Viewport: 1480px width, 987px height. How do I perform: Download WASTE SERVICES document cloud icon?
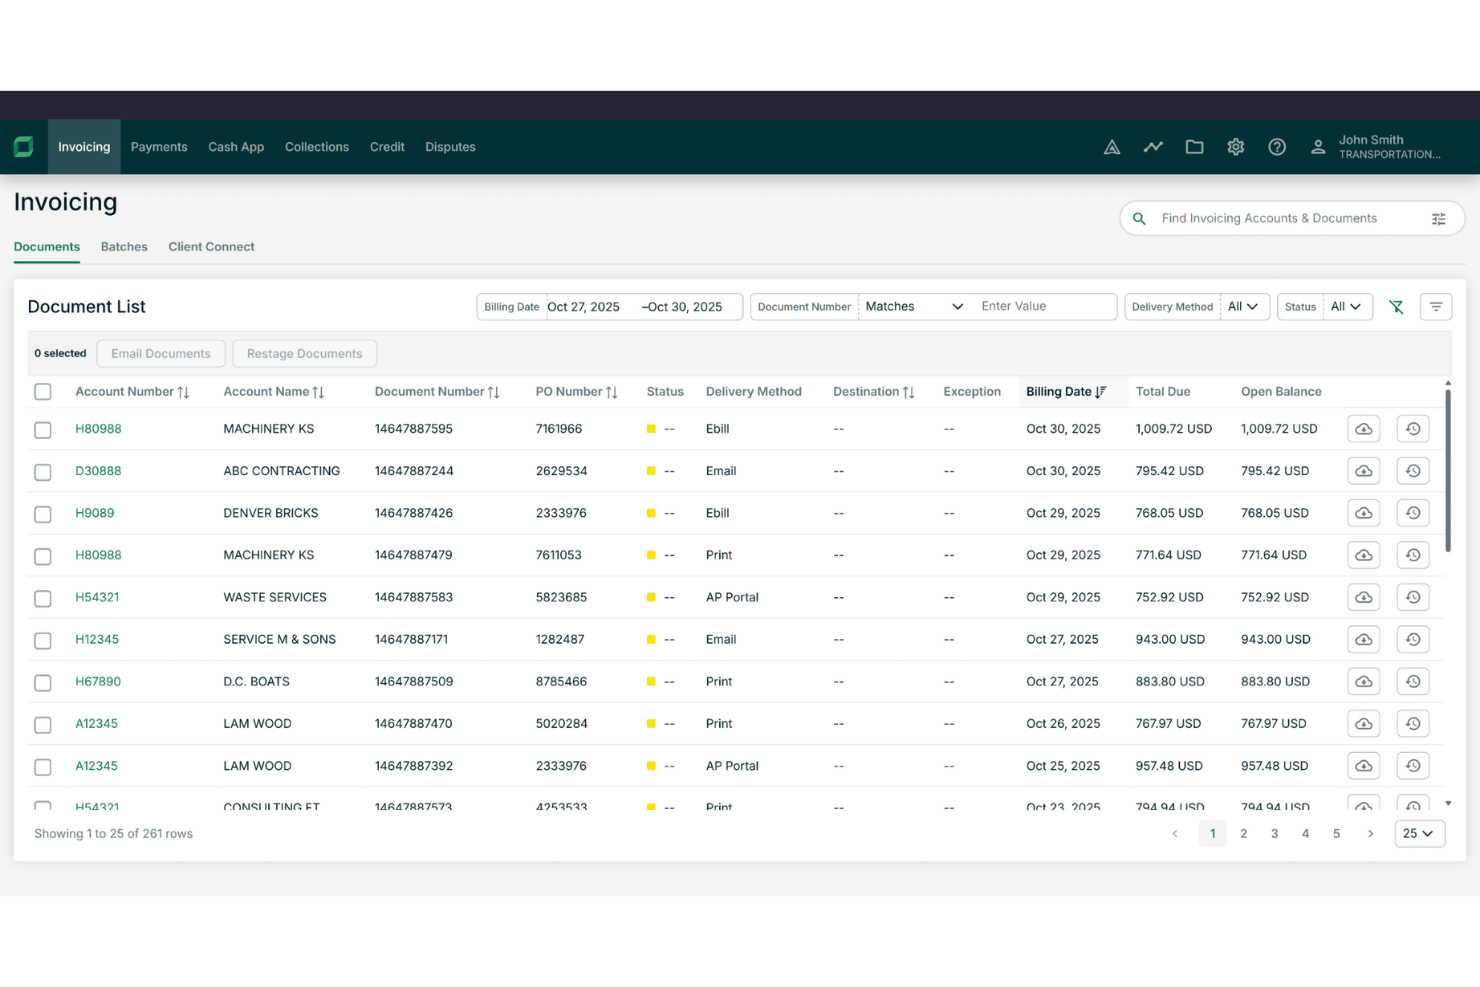[x=1364, y=597]
